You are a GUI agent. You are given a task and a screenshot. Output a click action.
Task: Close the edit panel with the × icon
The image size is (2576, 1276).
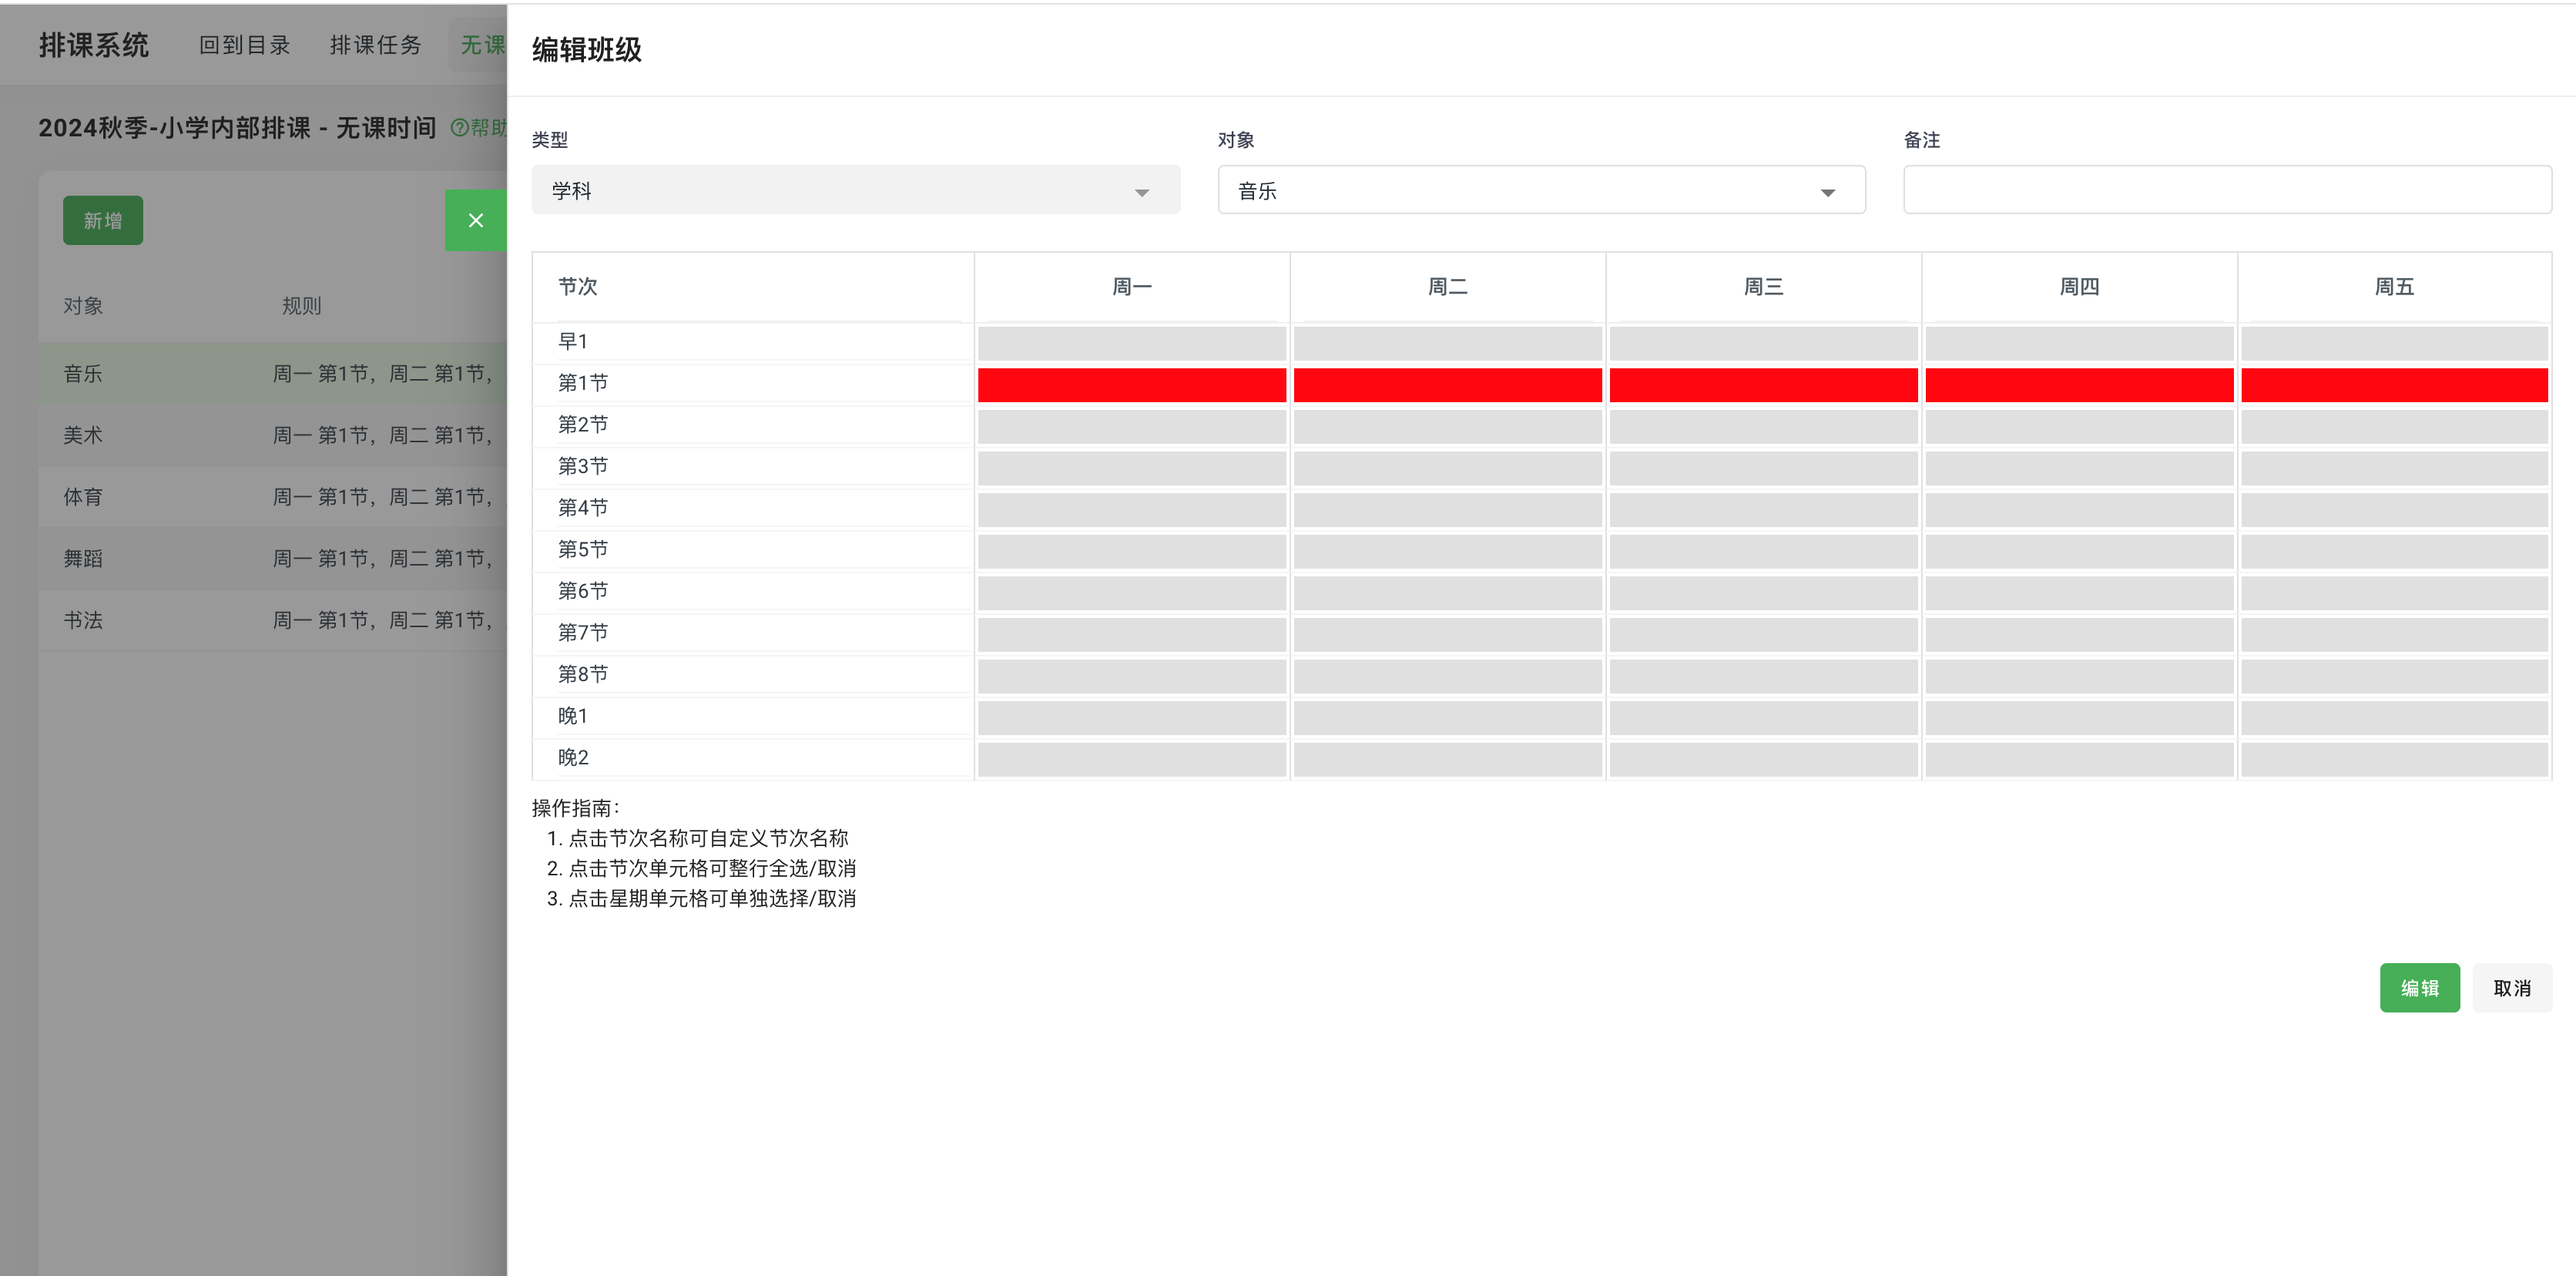(477, 220)
